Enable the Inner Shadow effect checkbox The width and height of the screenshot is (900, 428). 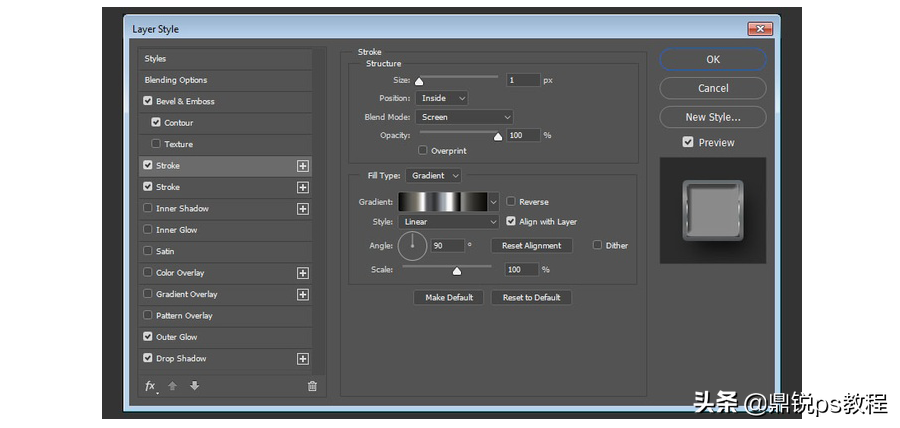pyautogui.click(x=148, y=208)
